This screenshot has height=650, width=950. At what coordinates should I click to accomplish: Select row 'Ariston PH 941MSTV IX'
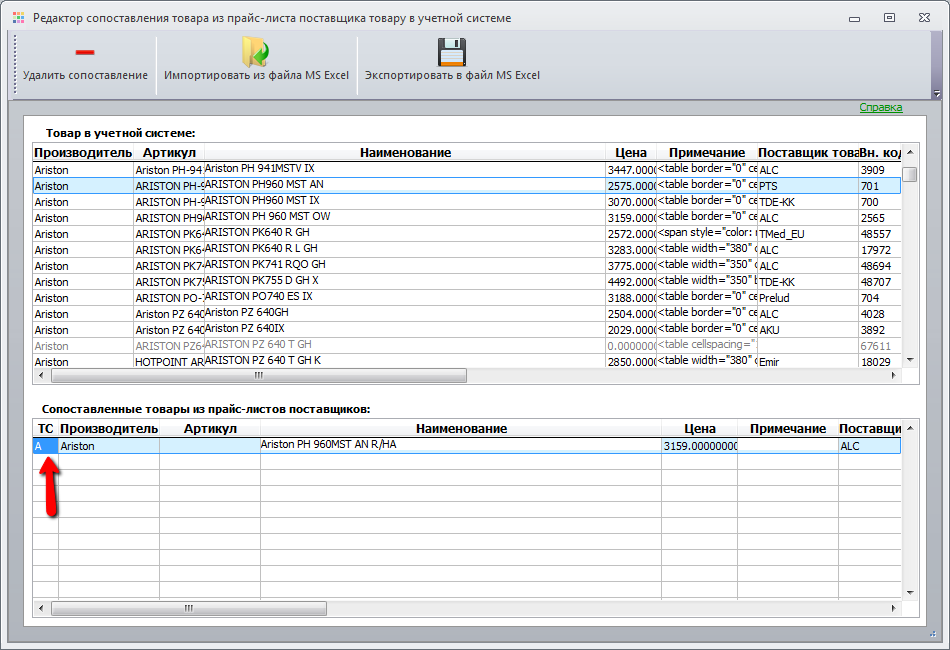coord(467,170)
